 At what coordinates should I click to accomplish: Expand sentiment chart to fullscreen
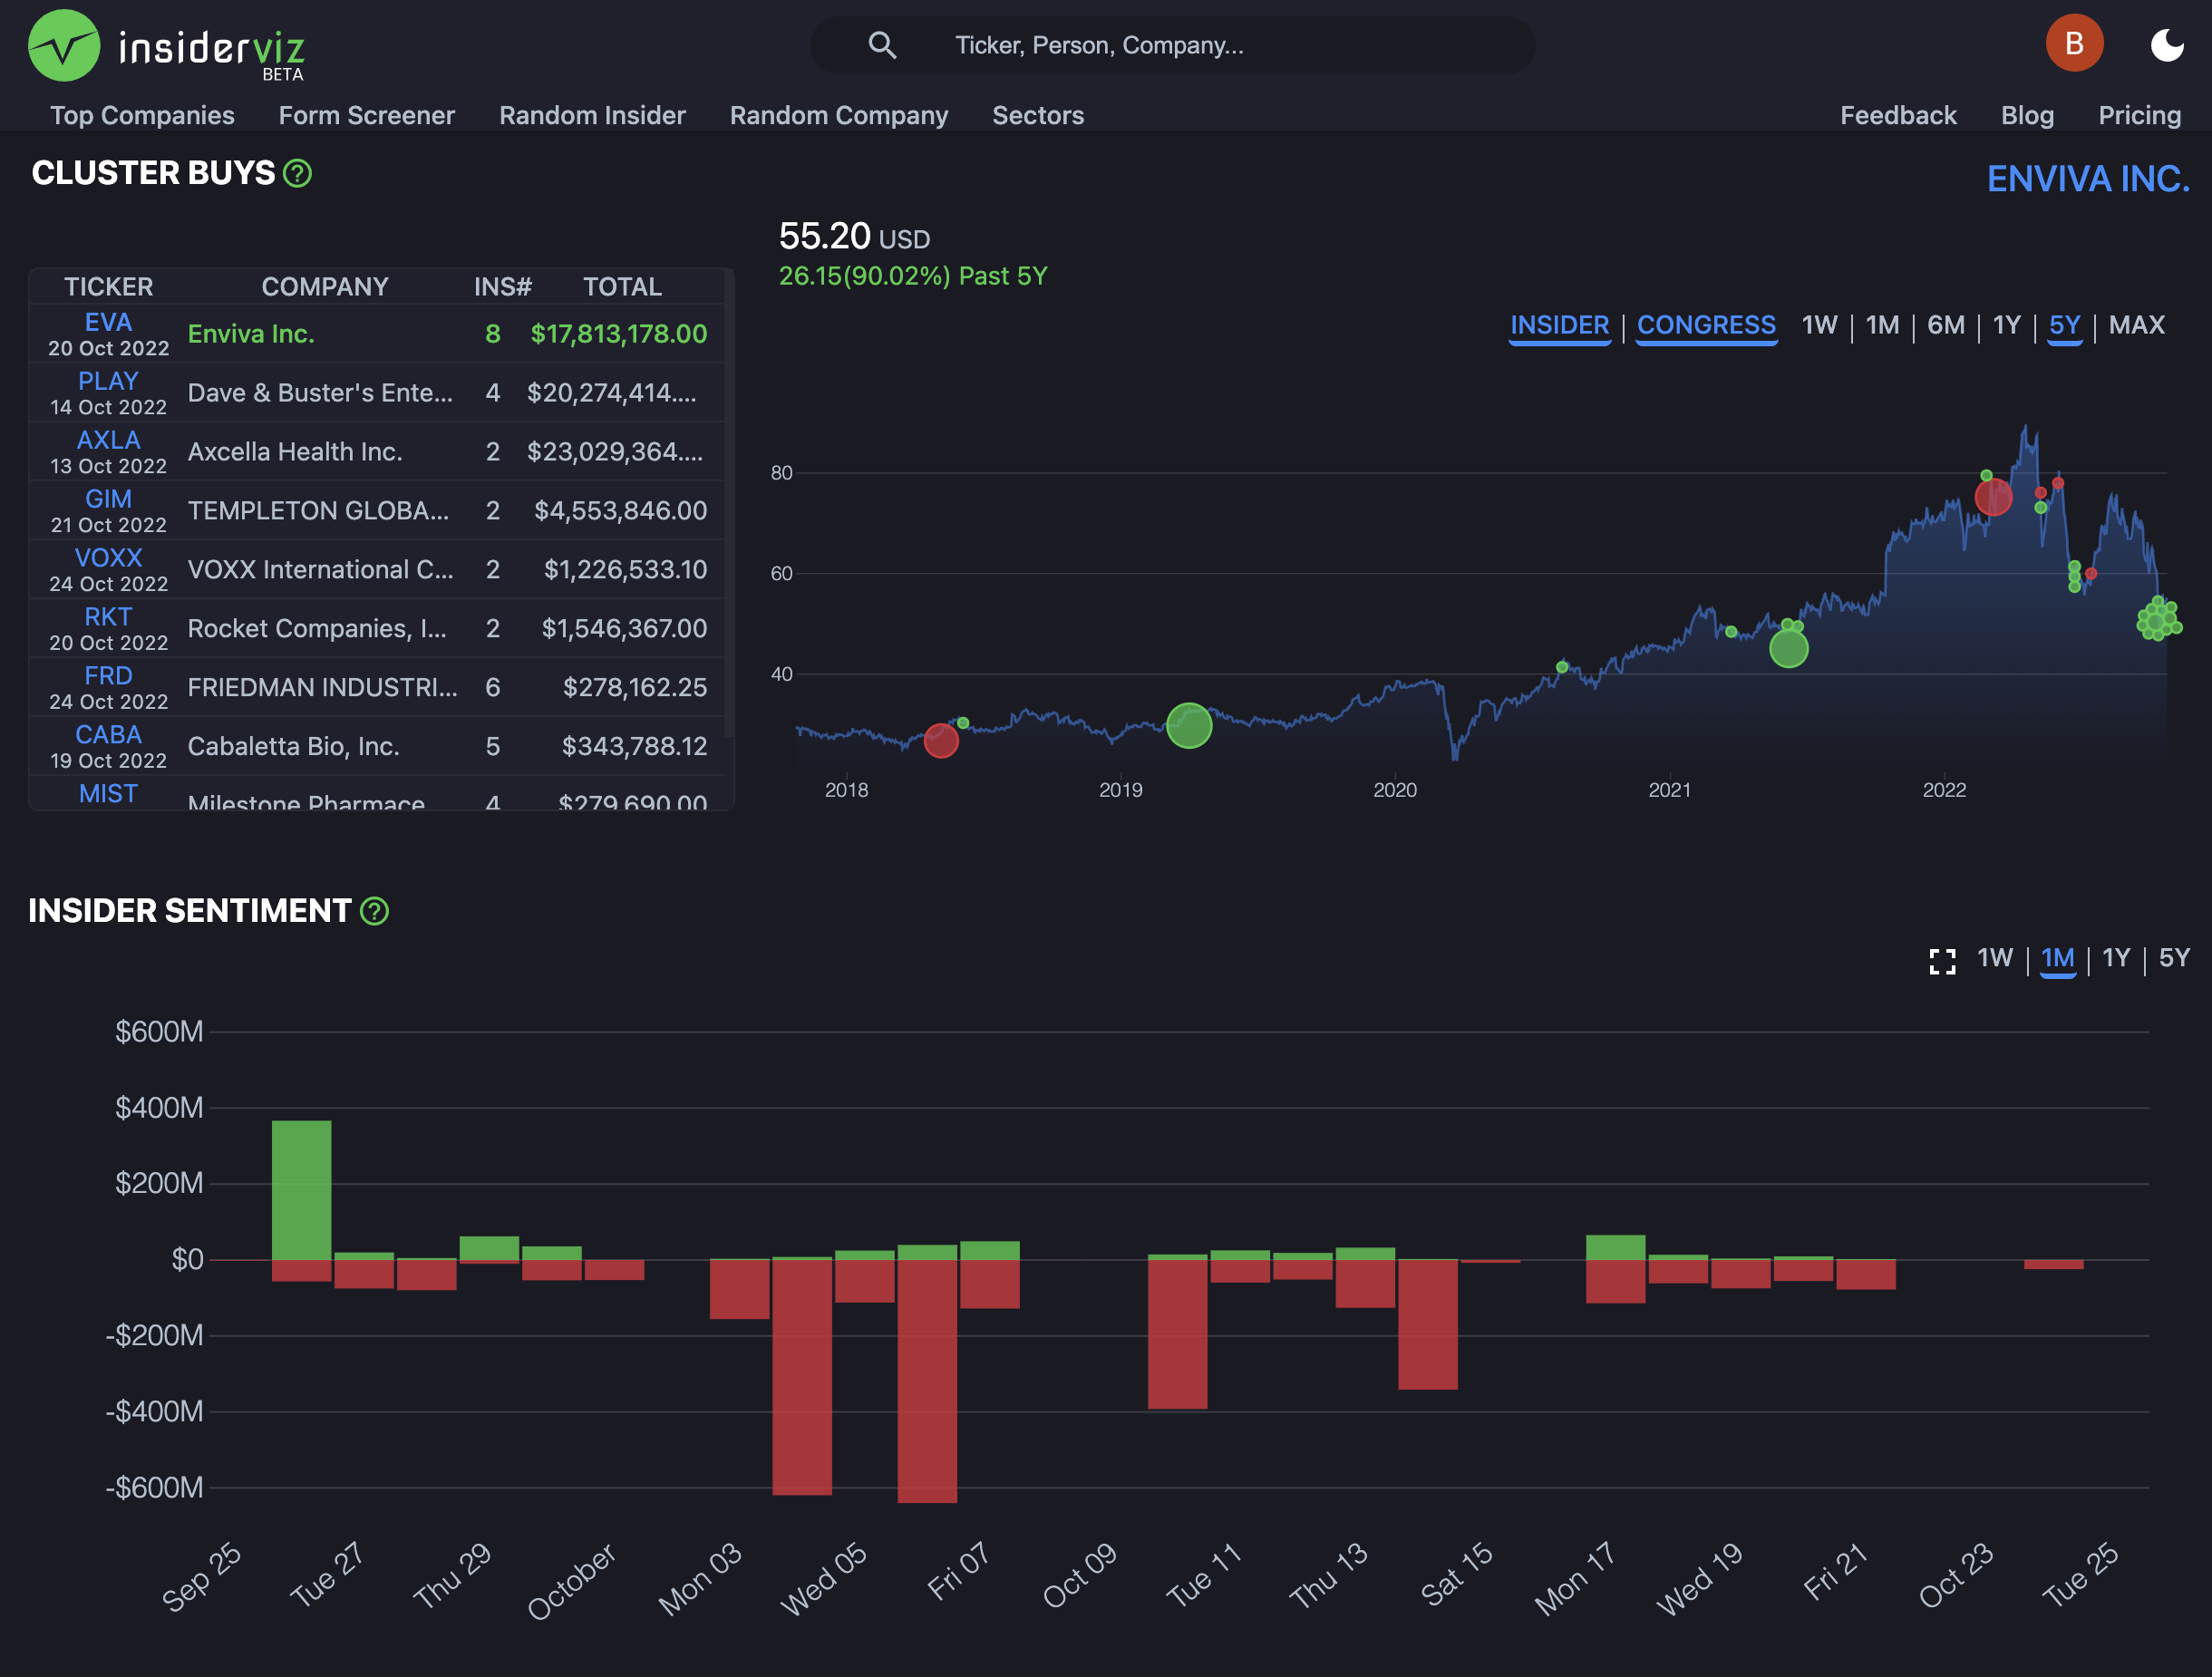click(1942, 961)
